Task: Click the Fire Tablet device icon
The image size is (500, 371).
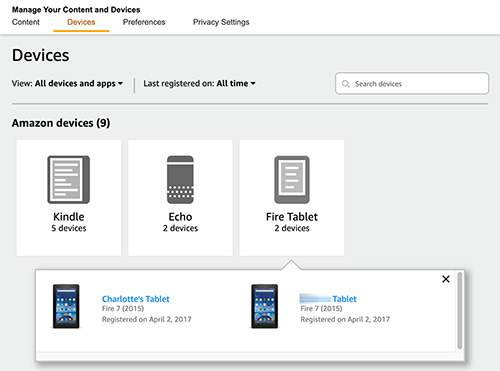Action: [x=292, y=180]
